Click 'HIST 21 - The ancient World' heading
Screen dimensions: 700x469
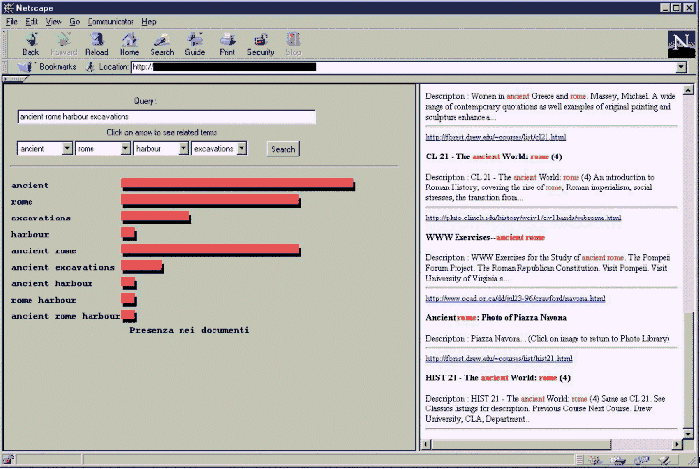[x=498, y=378]
